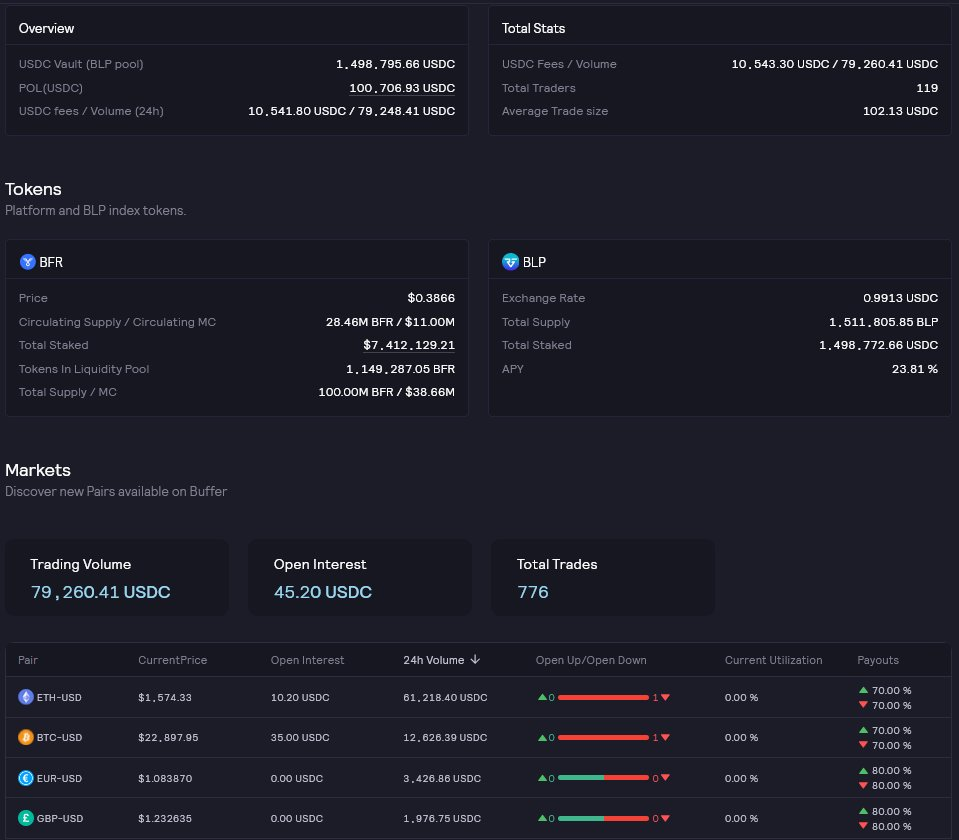
Task: Click the ETH-USD current price $1,574.33
Action: [165, 697]
